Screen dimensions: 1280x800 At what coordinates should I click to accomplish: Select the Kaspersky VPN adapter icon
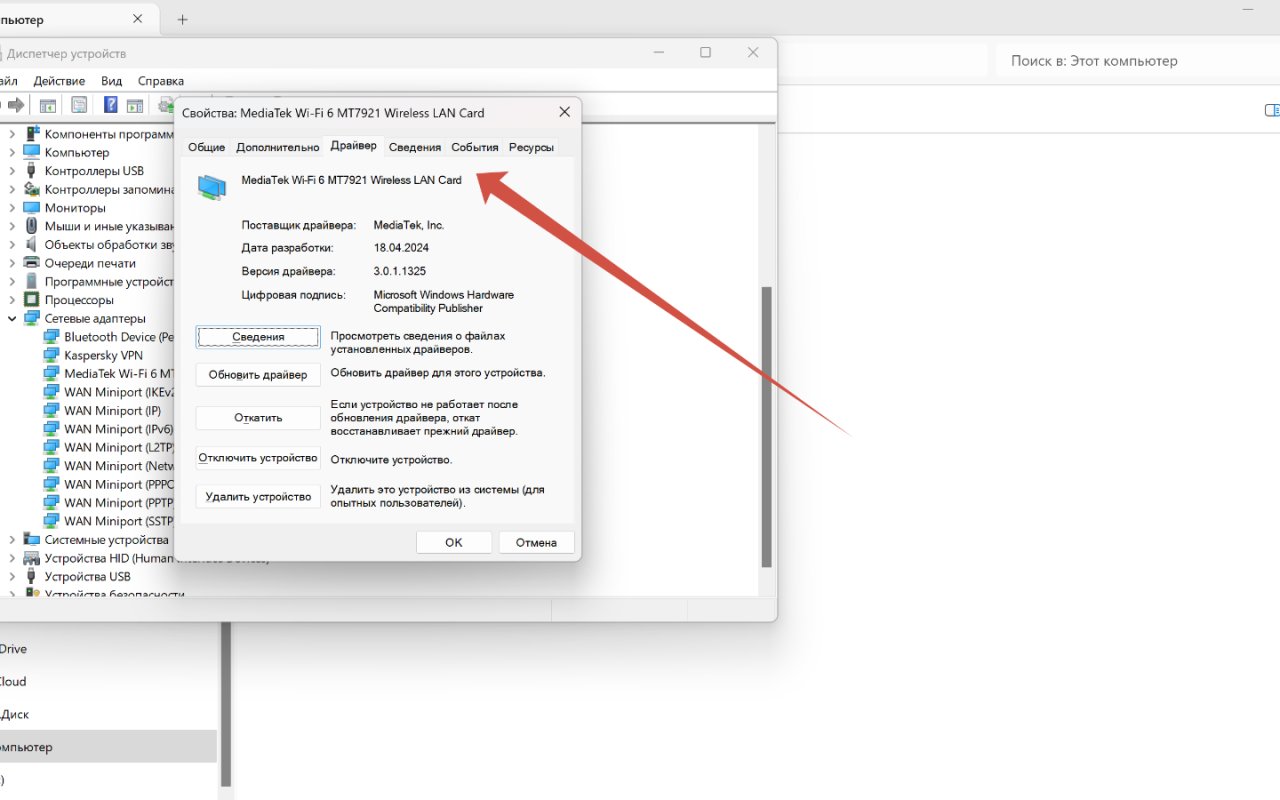click(51, 355)
